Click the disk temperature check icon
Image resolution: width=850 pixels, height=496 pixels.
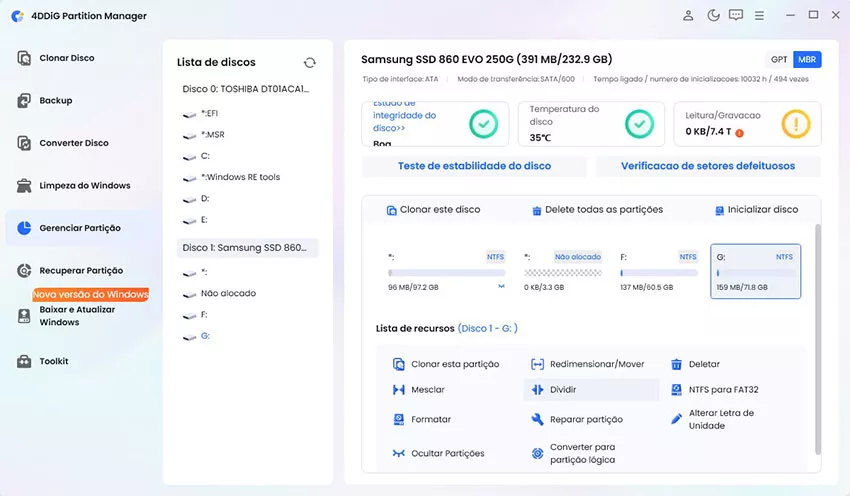click(639, 124)
